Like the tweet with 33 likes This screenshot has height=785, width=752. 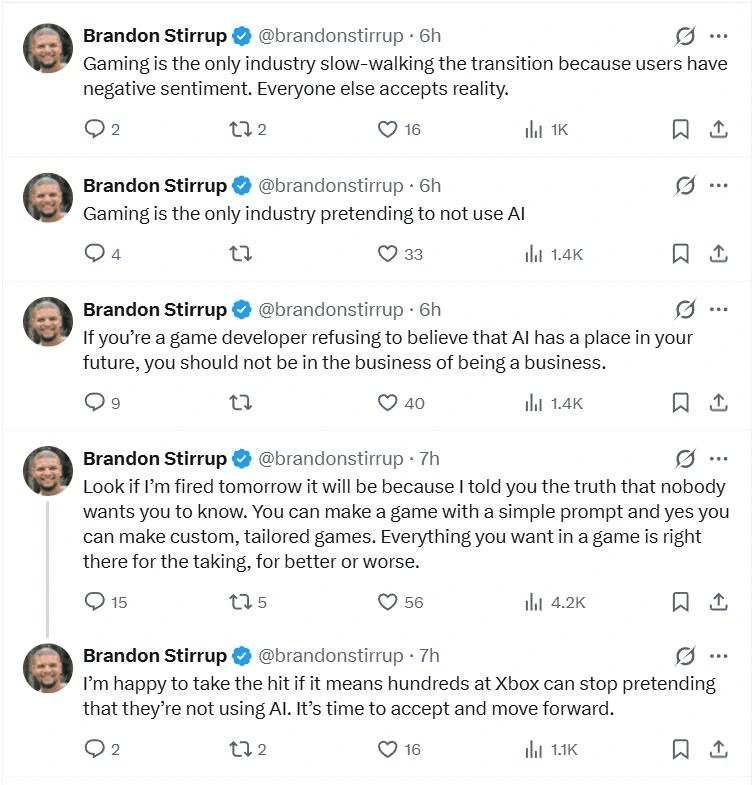pyautogui.click(x=400, y=254)
